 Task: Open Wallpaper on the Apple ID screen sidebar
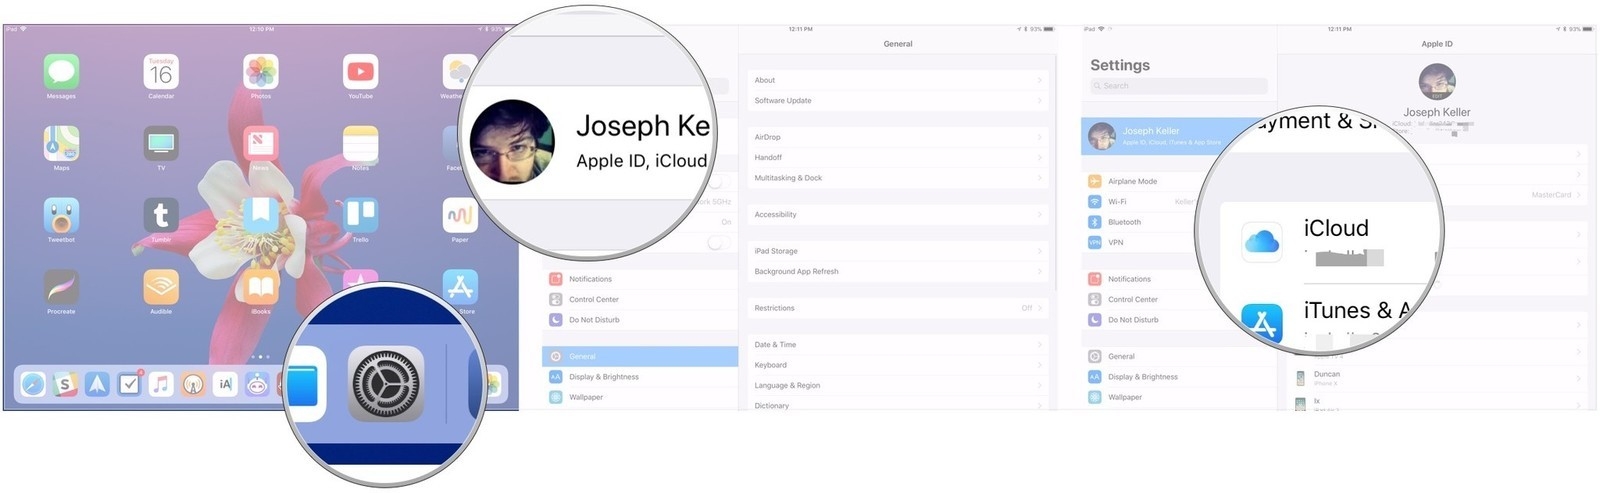click(1179, 397)
